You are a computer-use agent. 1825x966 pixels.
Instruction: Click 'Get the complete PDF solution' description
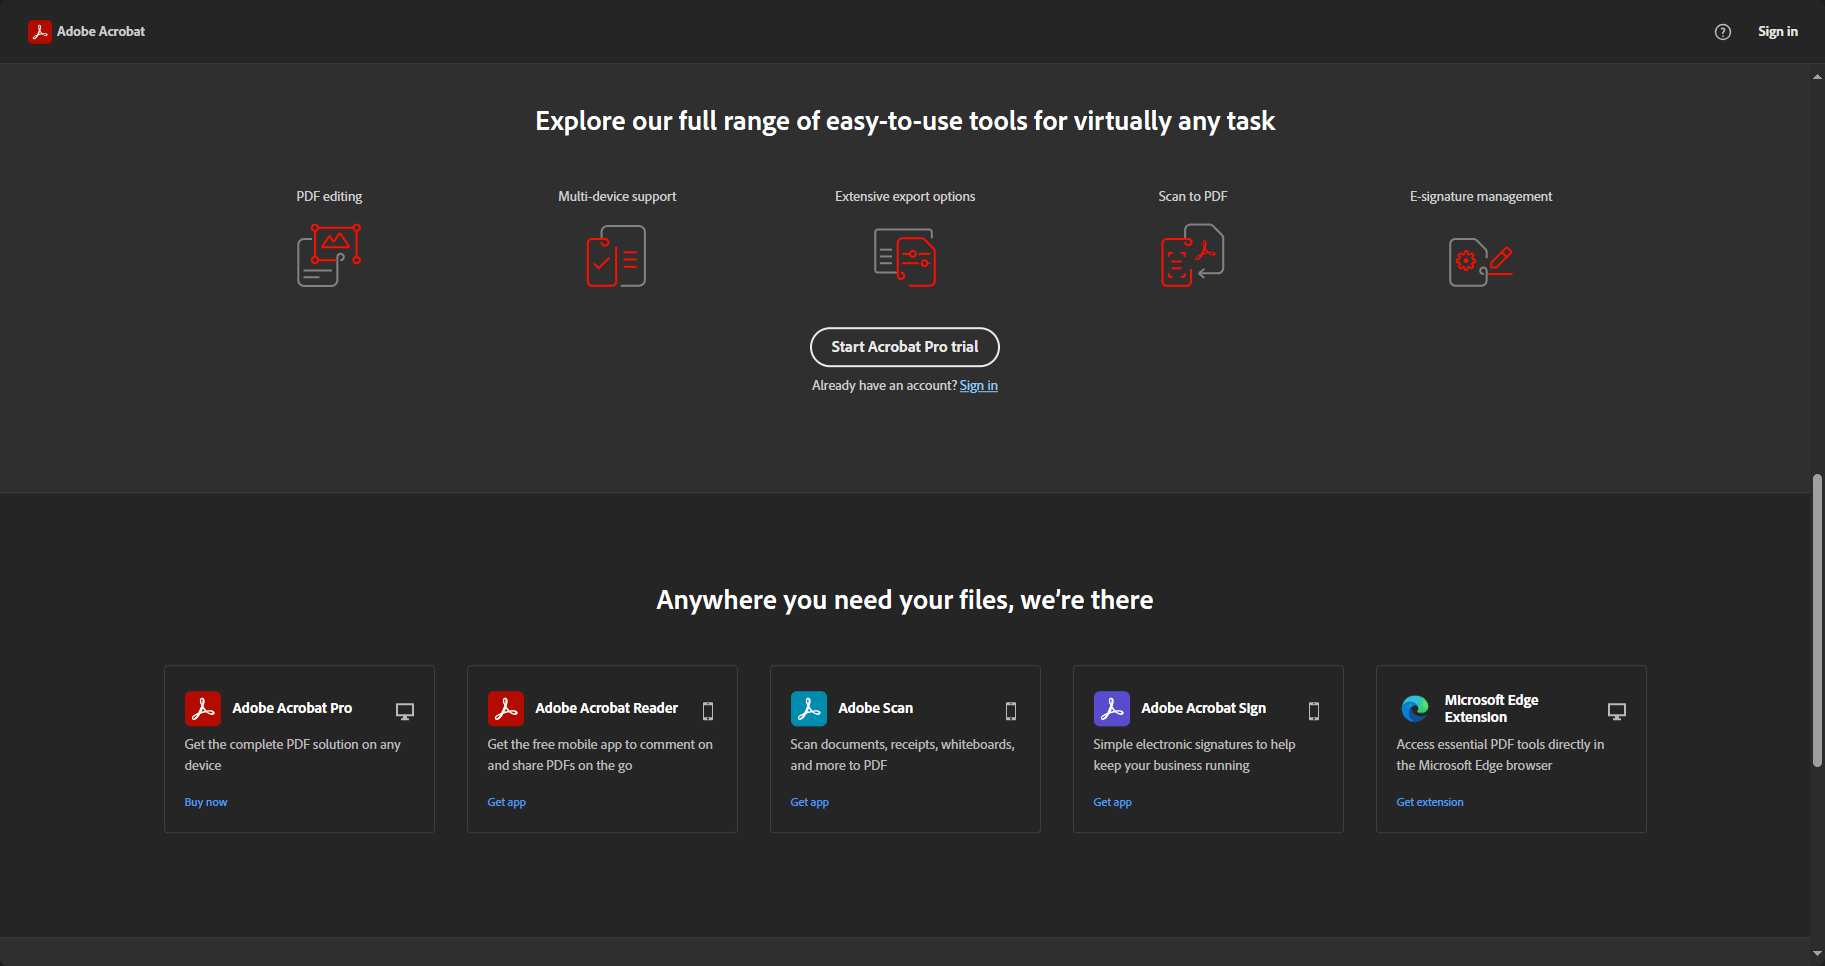click(293, 755)
